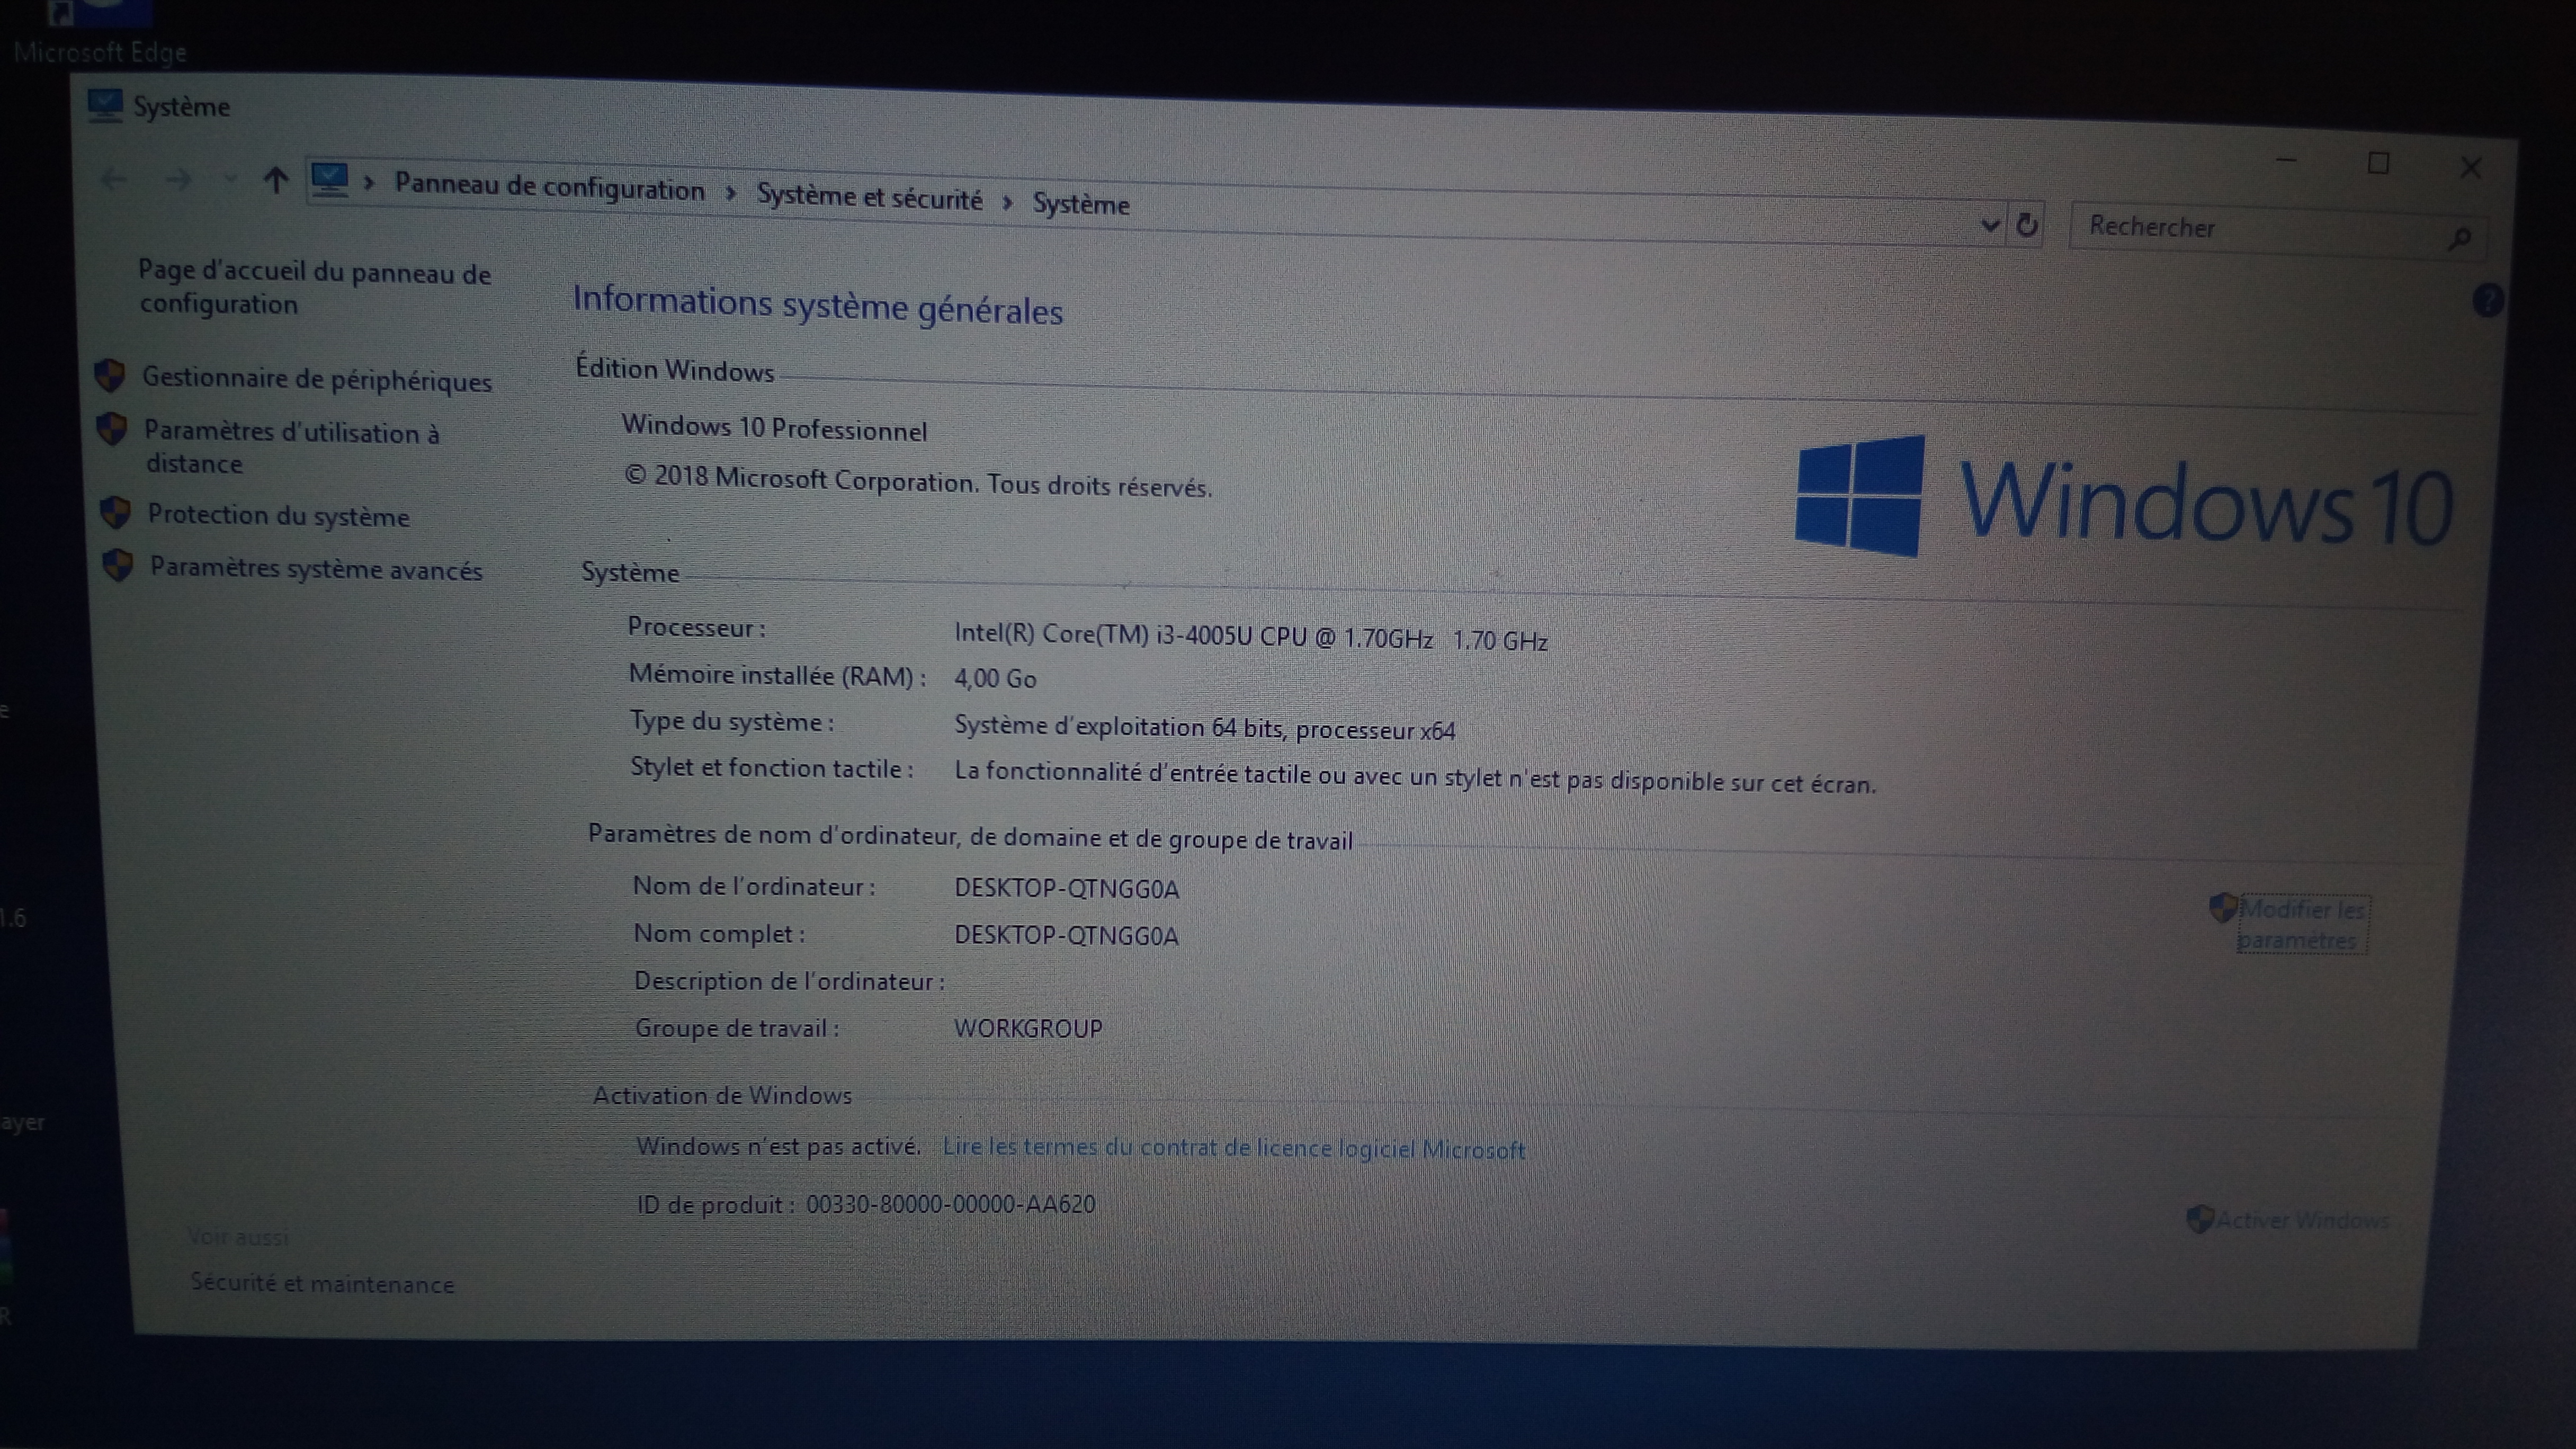Image resolution: width=2576 pixels, height=1449 pixels.
Task: Click Activer Windows link
Action: pos(2302,1220)
